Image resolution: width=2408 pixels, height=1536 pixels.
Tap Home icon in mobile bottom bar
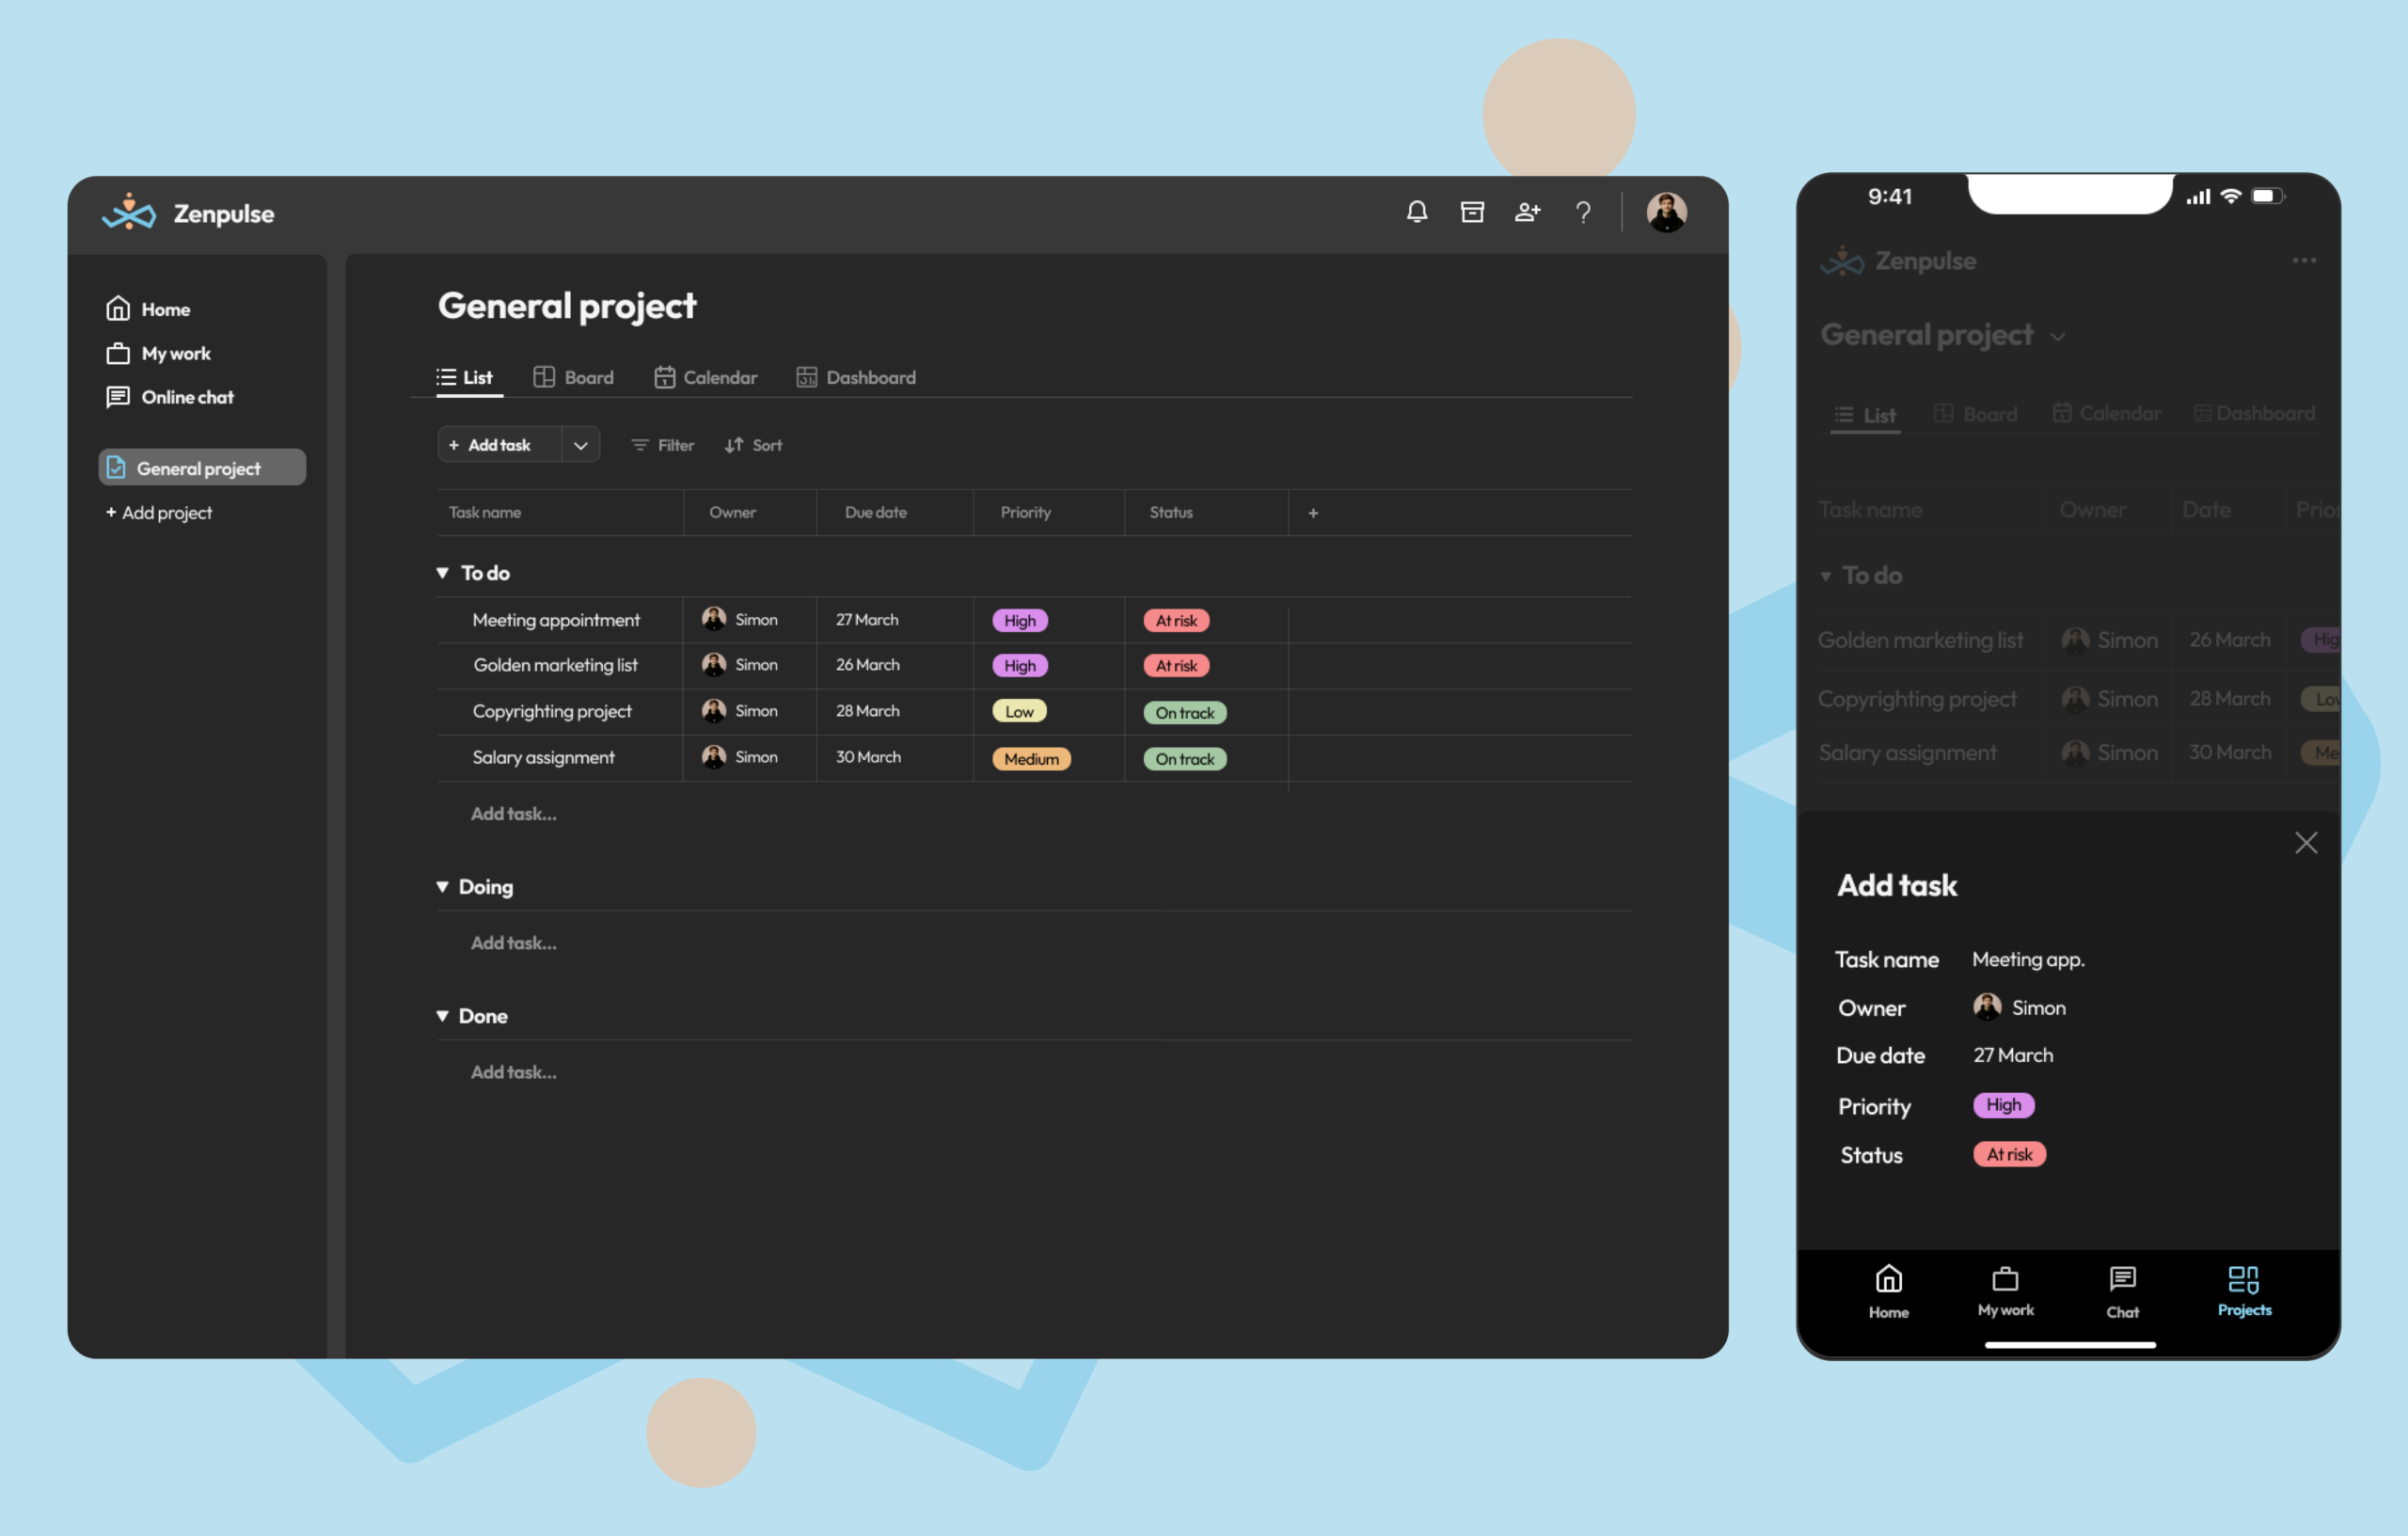click(x=1888, y=1280)
